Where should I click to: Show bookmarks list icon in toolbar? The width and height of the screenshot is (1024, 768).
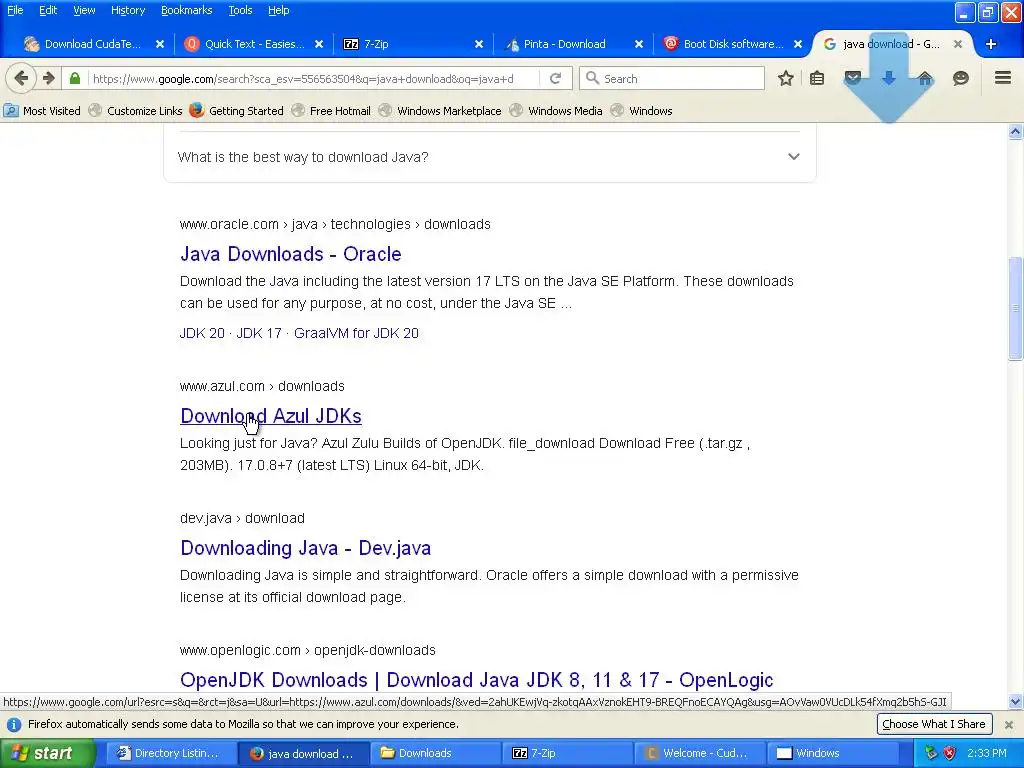pos(817,78)
